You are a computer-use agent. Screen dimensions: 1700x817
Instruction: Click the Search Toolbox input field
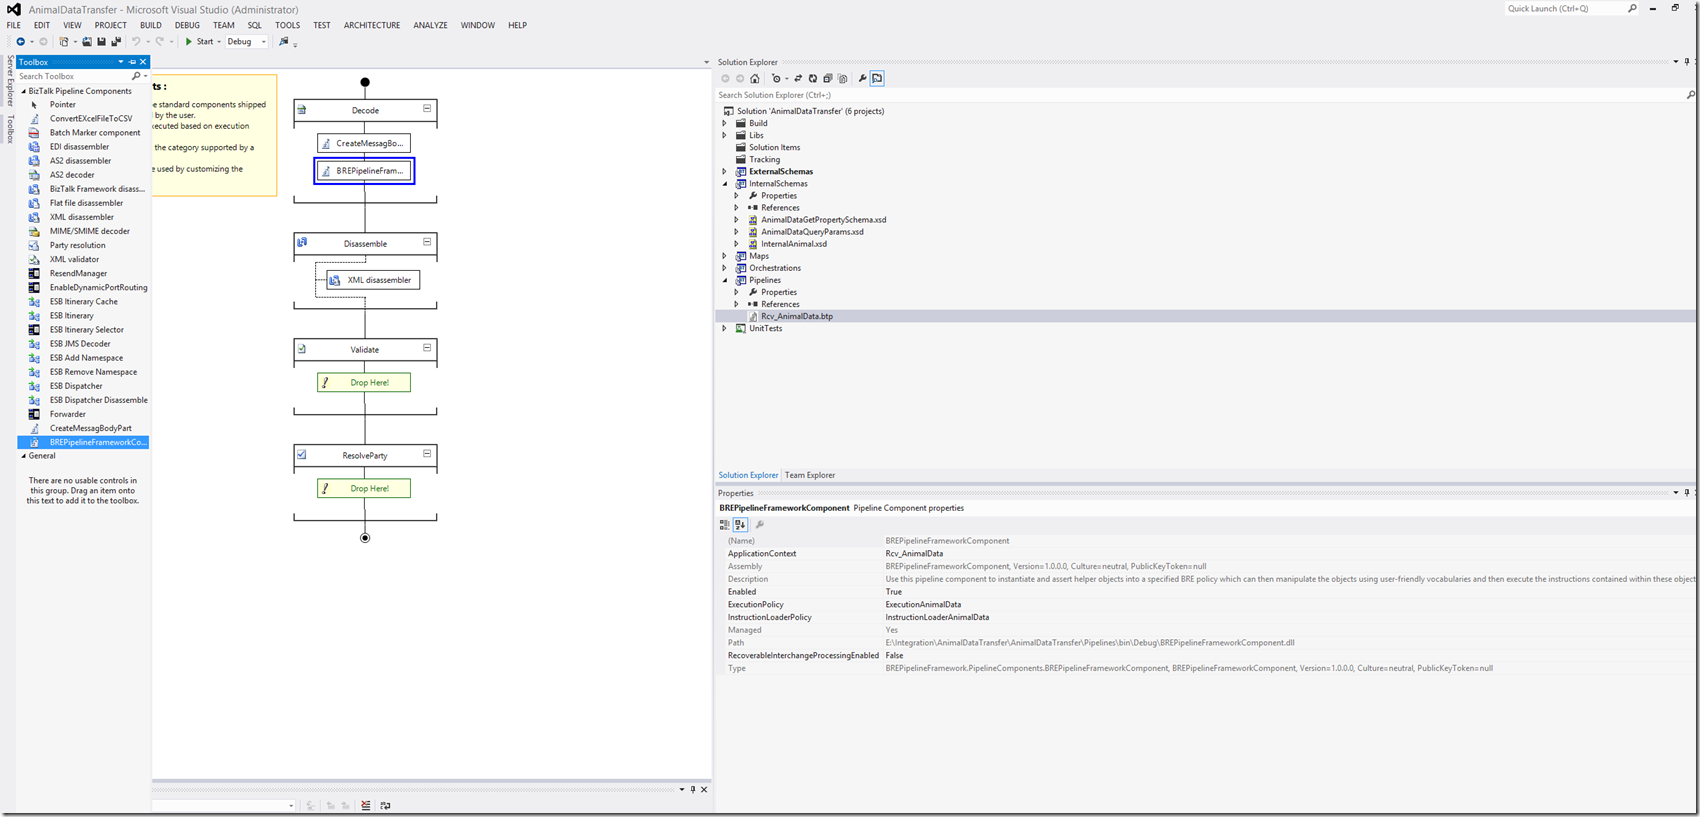[73, 76]
